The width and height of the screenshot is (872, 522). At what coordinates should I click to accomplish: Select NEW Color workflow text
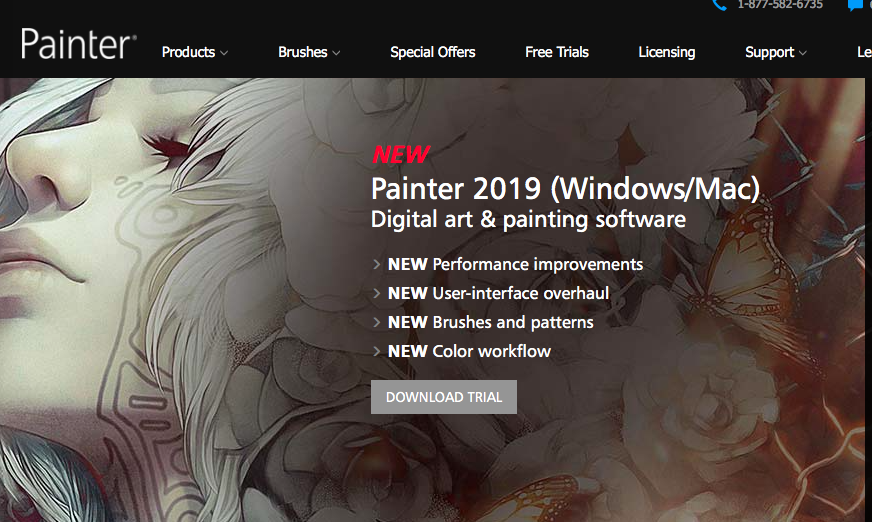[x=469, y=351]
